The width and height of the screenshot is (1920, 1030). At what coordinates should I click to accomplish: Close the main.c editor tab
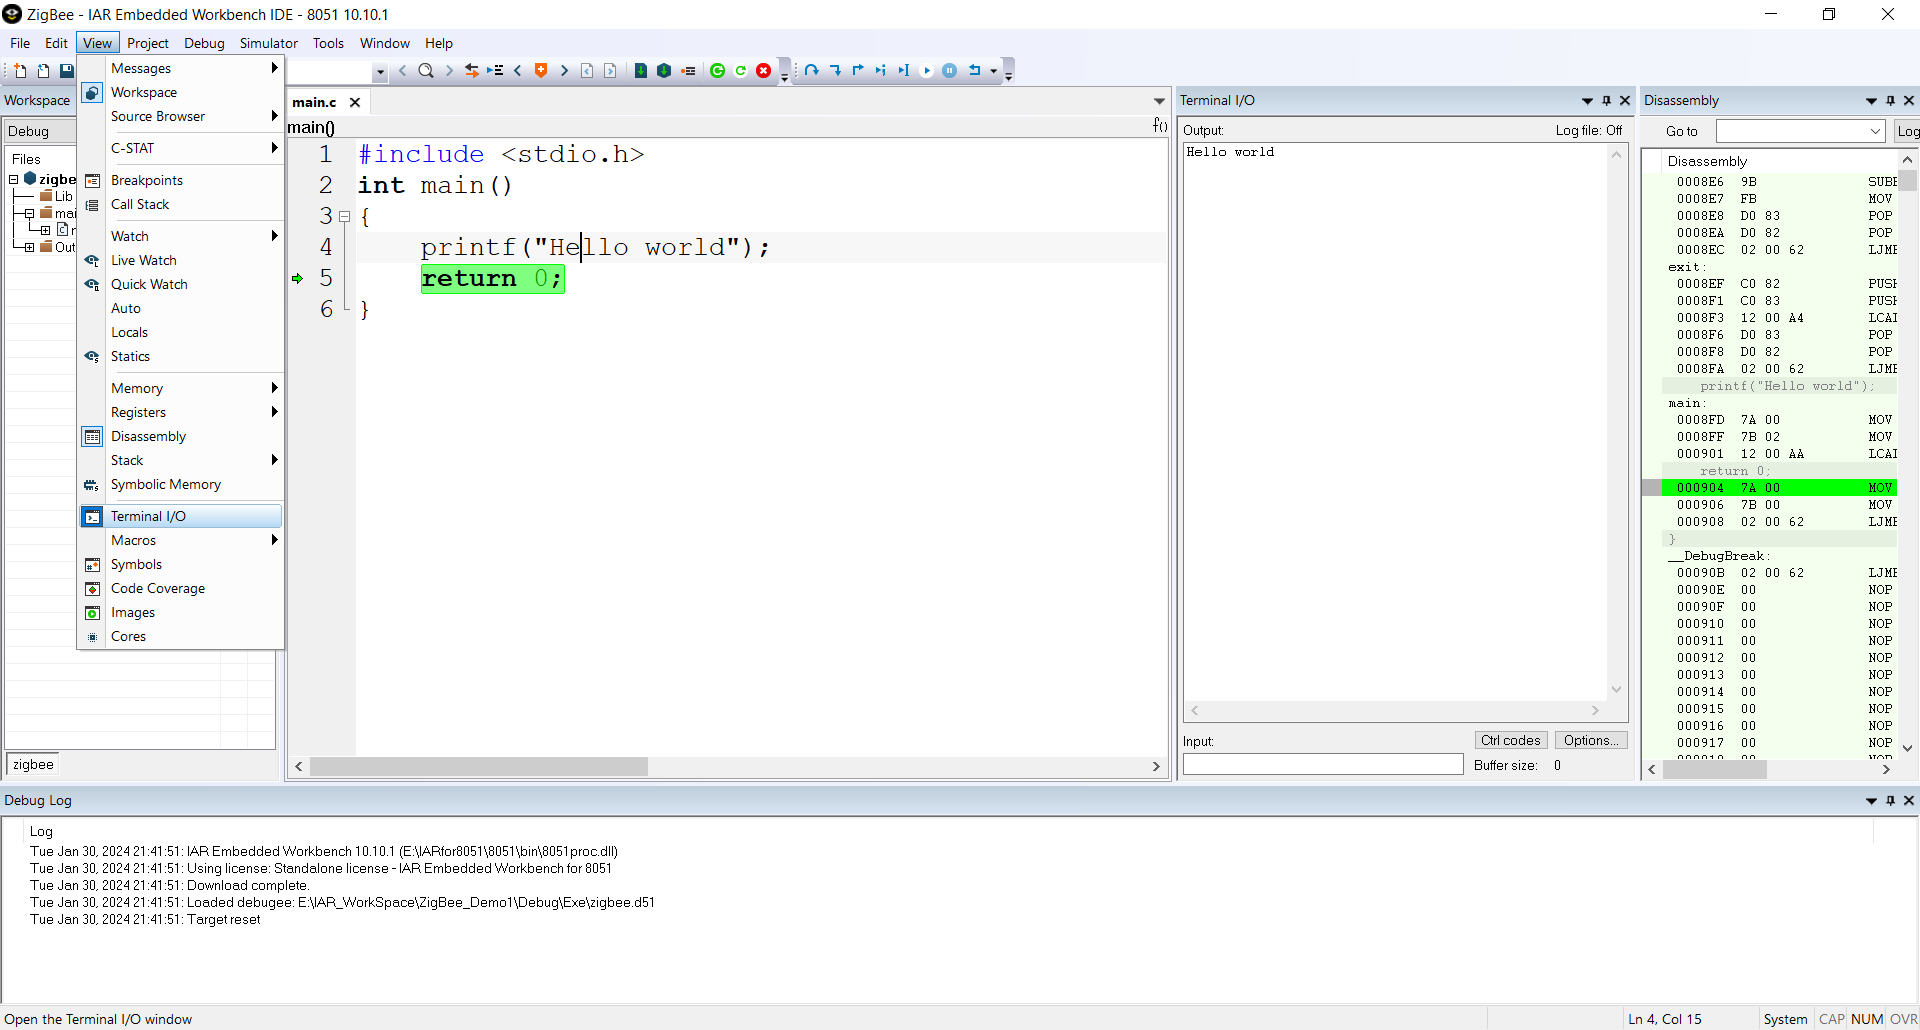[355, 102]
